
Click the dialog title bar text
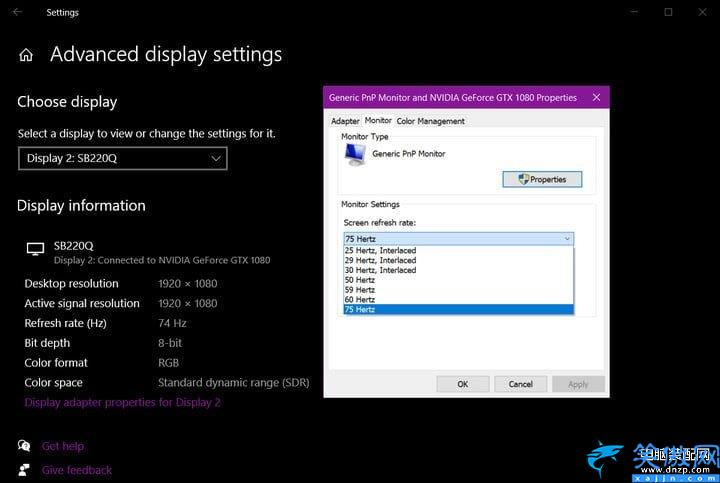coord(453,98)
